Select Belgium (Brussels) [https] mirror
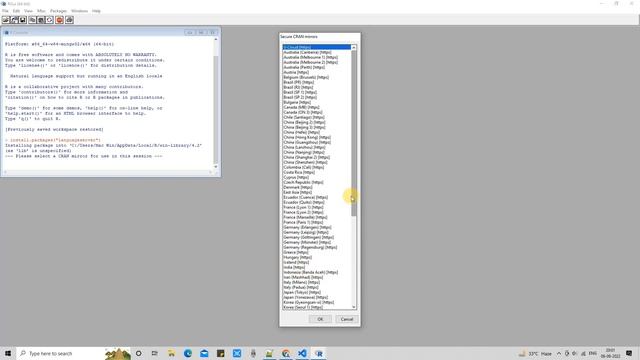The height and width of the screenshot is (360, 640). pos(317,77)
